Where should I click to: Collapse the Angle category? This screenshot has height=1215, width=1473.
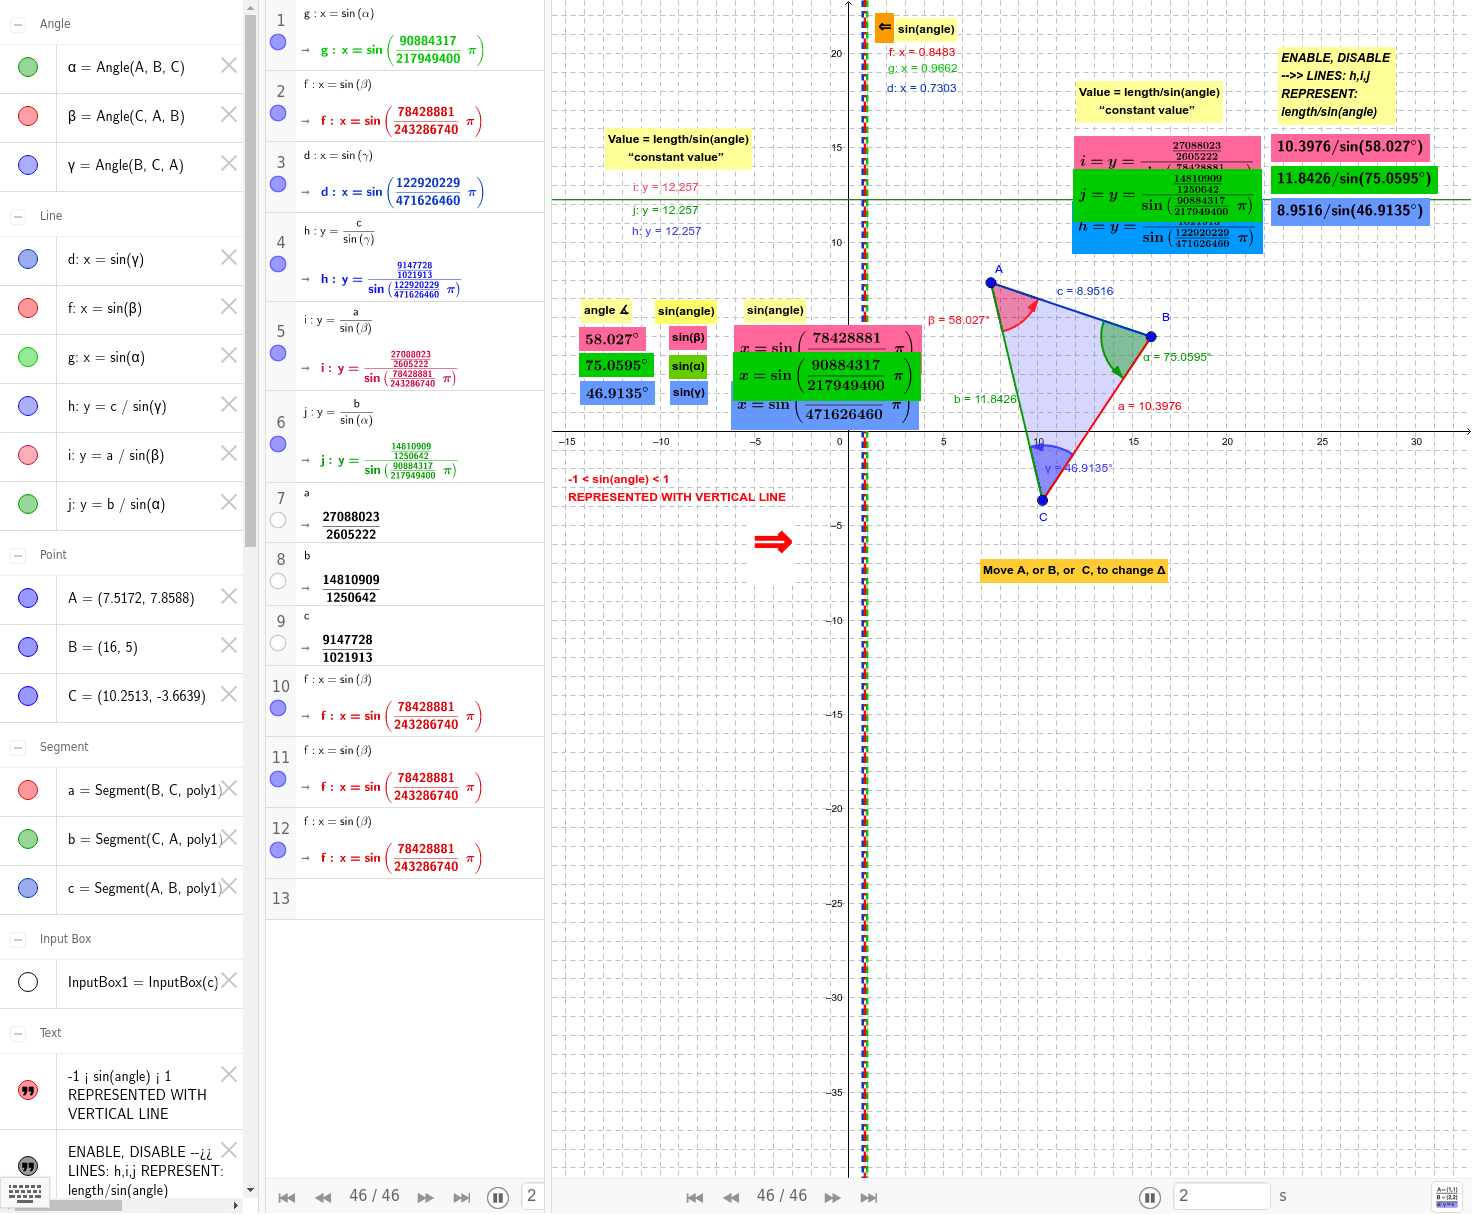[18, 24]
